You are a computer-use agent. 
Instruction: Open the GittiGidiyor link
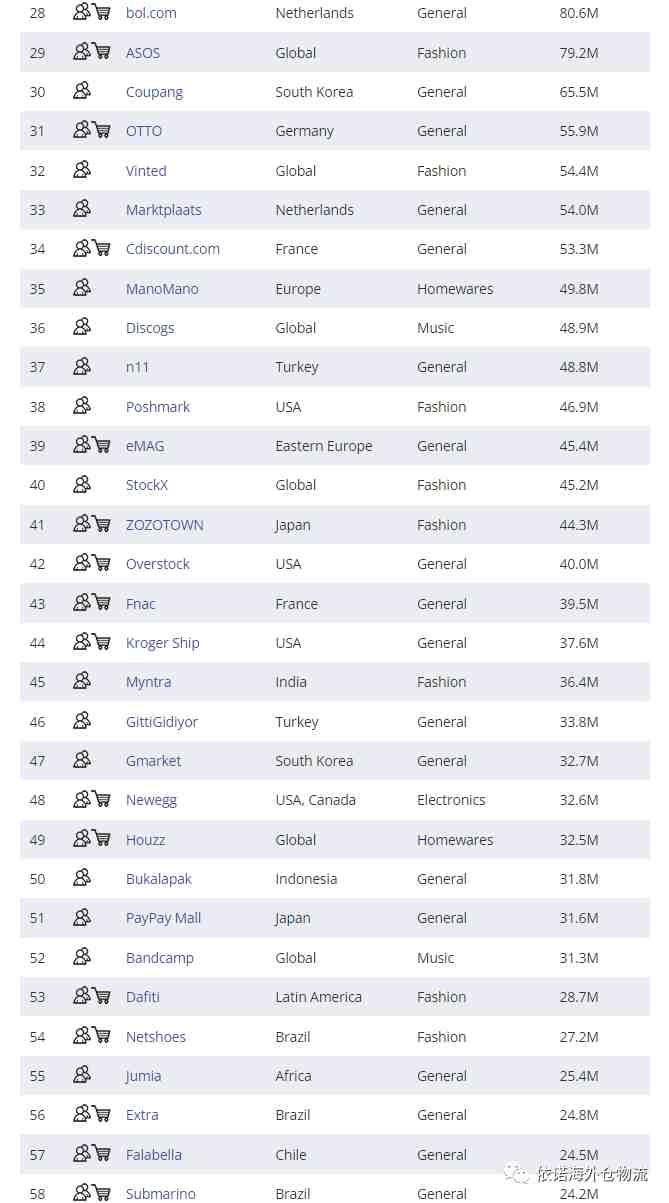coord(162,722)
